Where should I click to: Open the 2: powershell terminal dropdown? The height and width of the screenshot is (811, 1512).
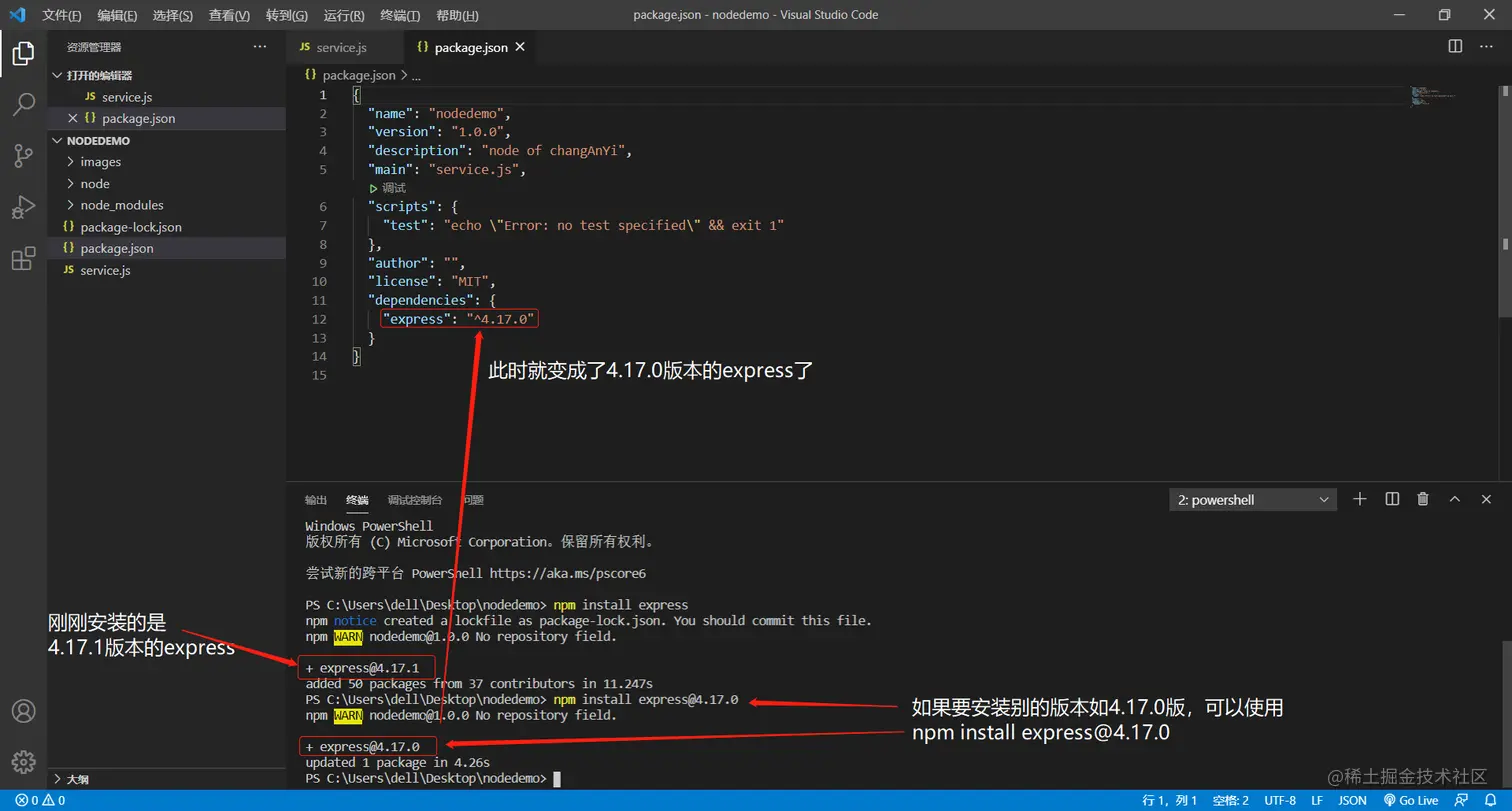[x=1253, y=499]
